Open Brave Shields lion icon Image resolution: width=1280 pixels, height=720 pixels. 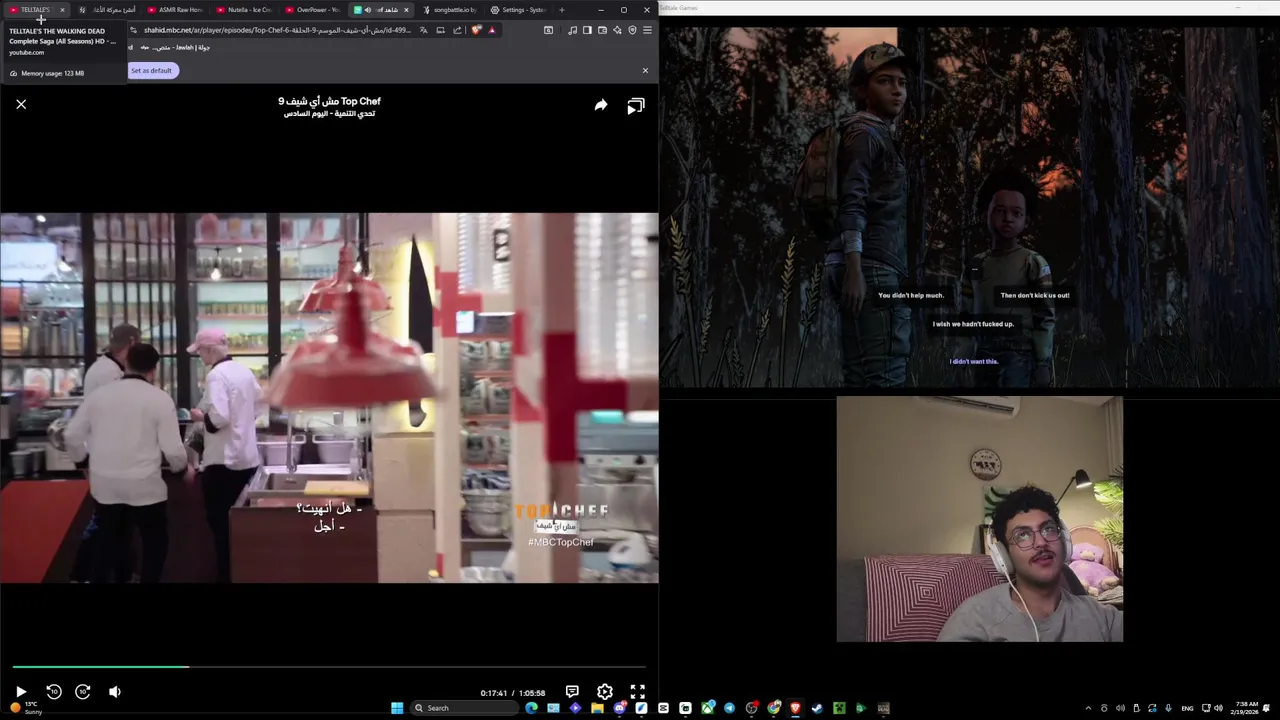[x=476, y=30]
